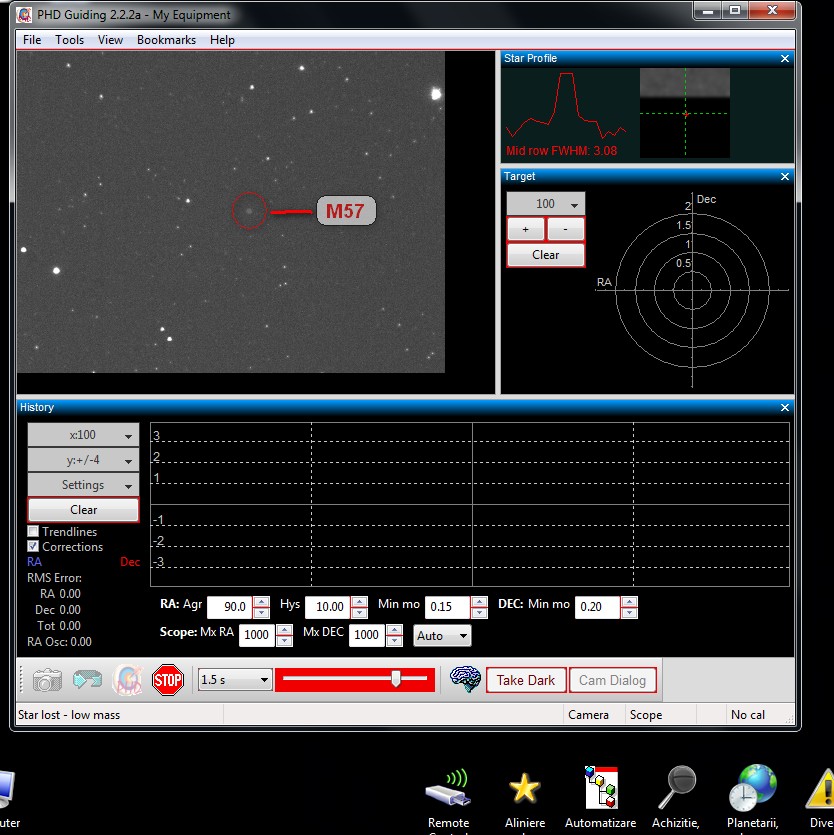This screenshot has width=834, height=835.
Task: Click the RA Min mo value field
Action: click(448, 607)
